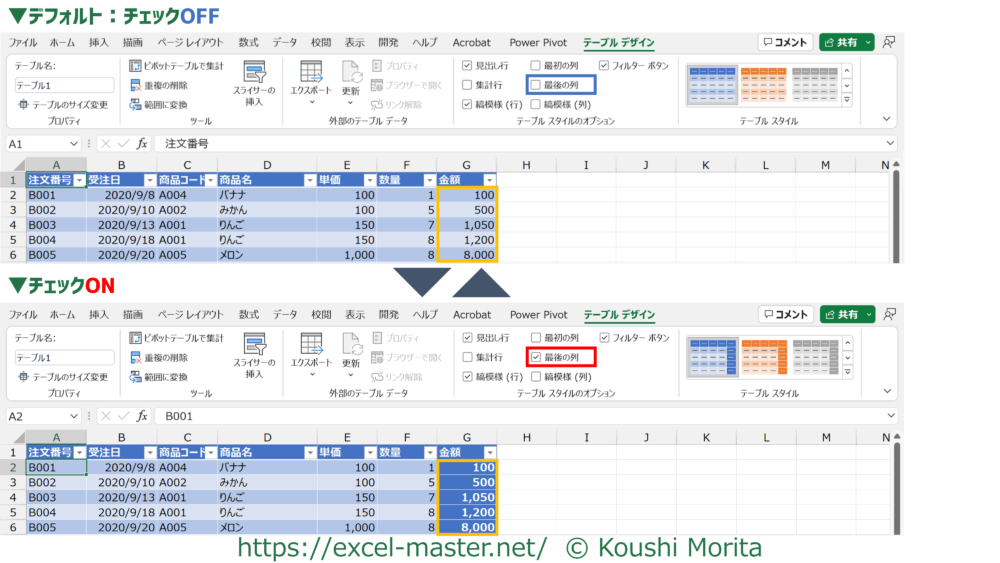Click the エクスポート icon in the チェックON ribbon

pos(311,346)
